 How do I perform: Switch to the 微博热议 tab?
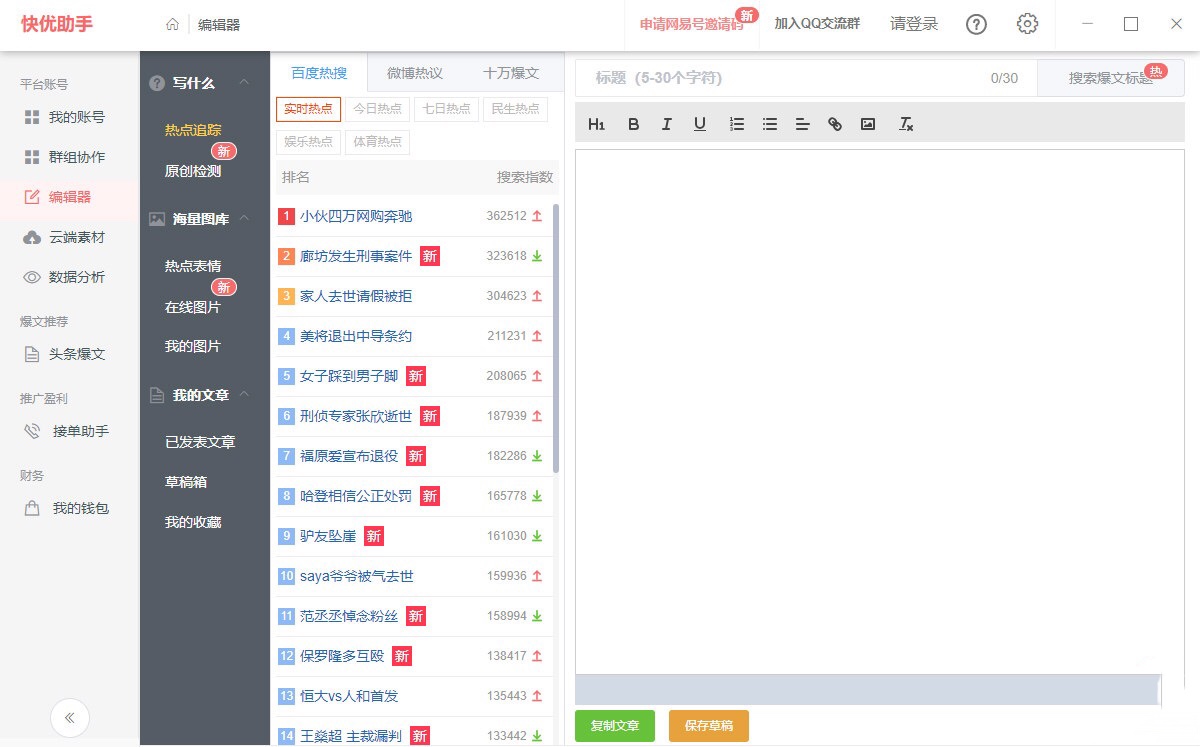[415, 73]
